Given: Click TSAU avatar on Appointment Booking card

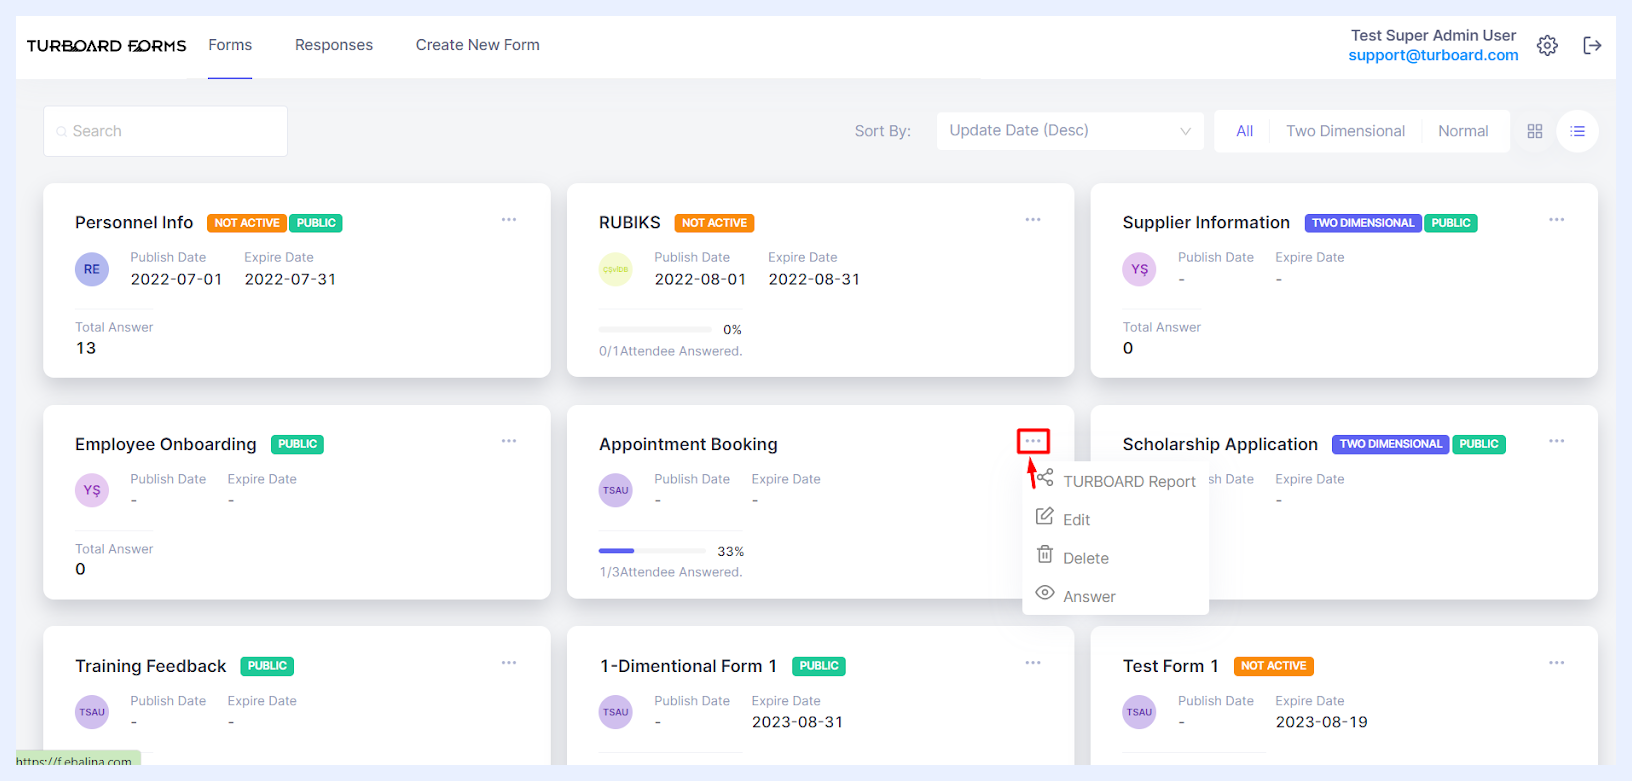Looking at the screenshot, I should [x=616, y=490].
